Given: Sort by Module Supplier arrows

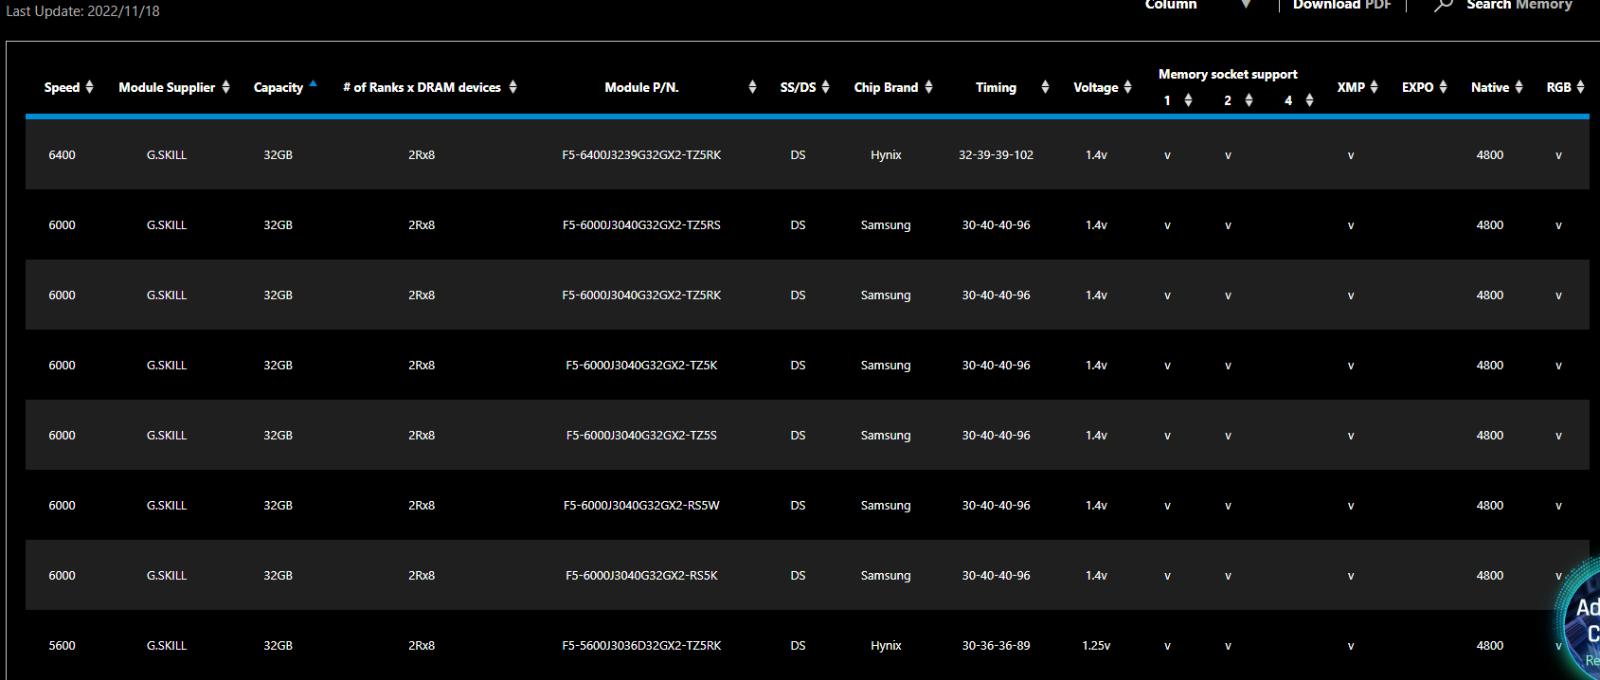Looking at the screenshot, I should coord(226,87).
